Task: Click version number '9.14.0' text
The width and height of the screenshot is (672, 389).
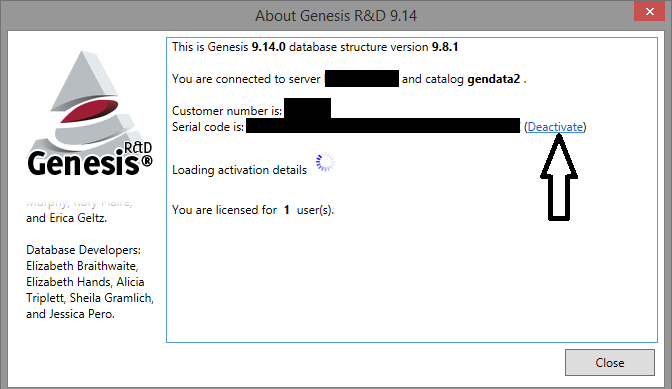Action: (x=268, y=47)
